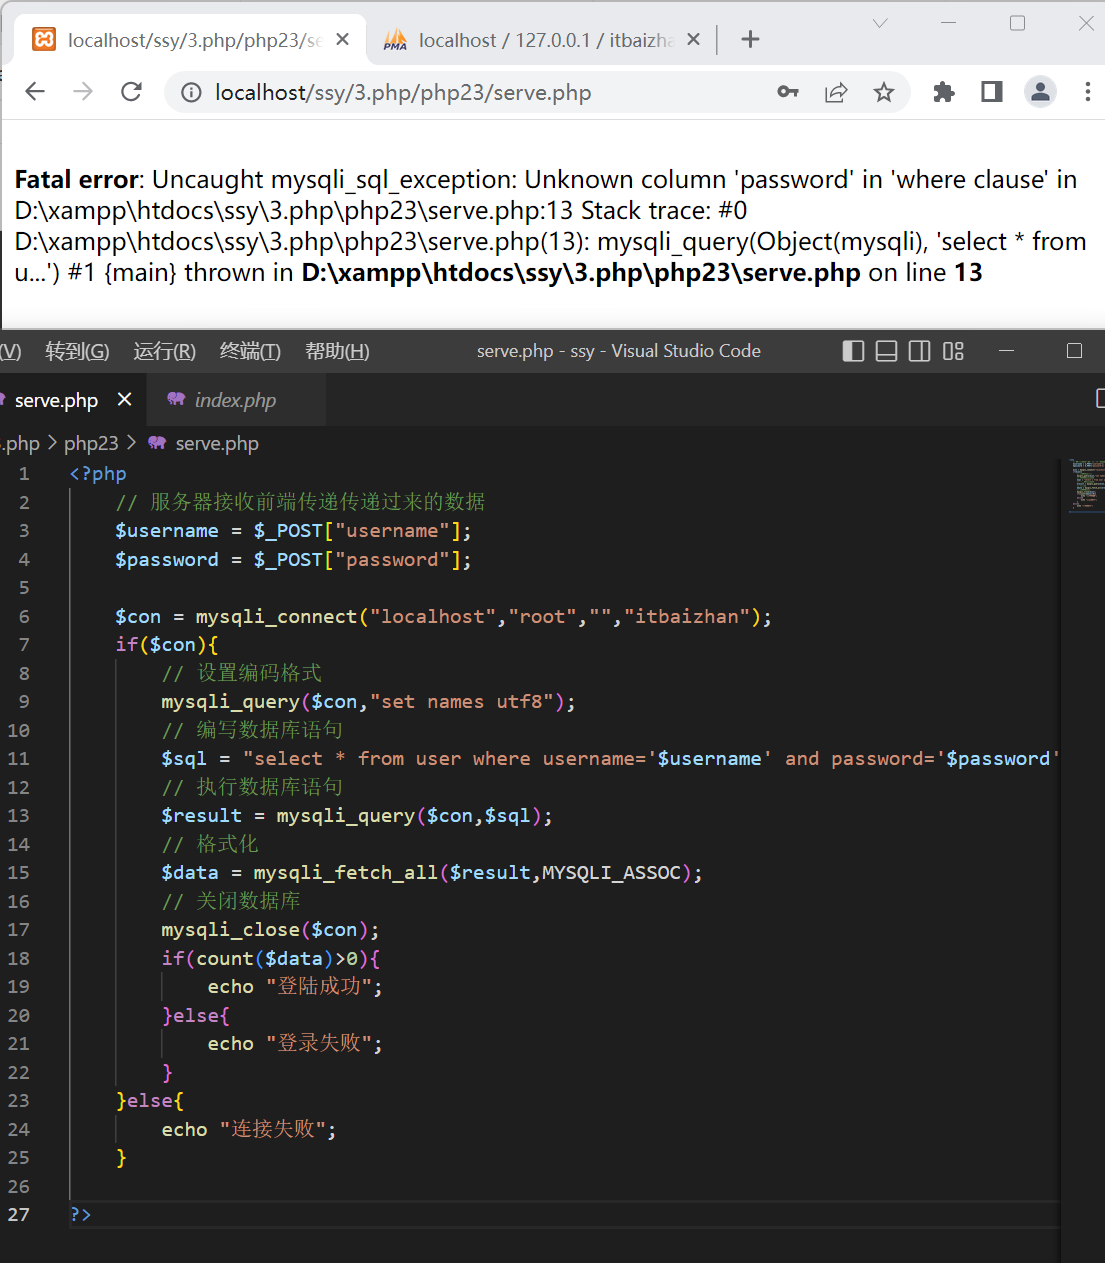Open VS Code 转到(G) menu
The height and width of the screenshot is (1263, 1105).
point(77,351)
